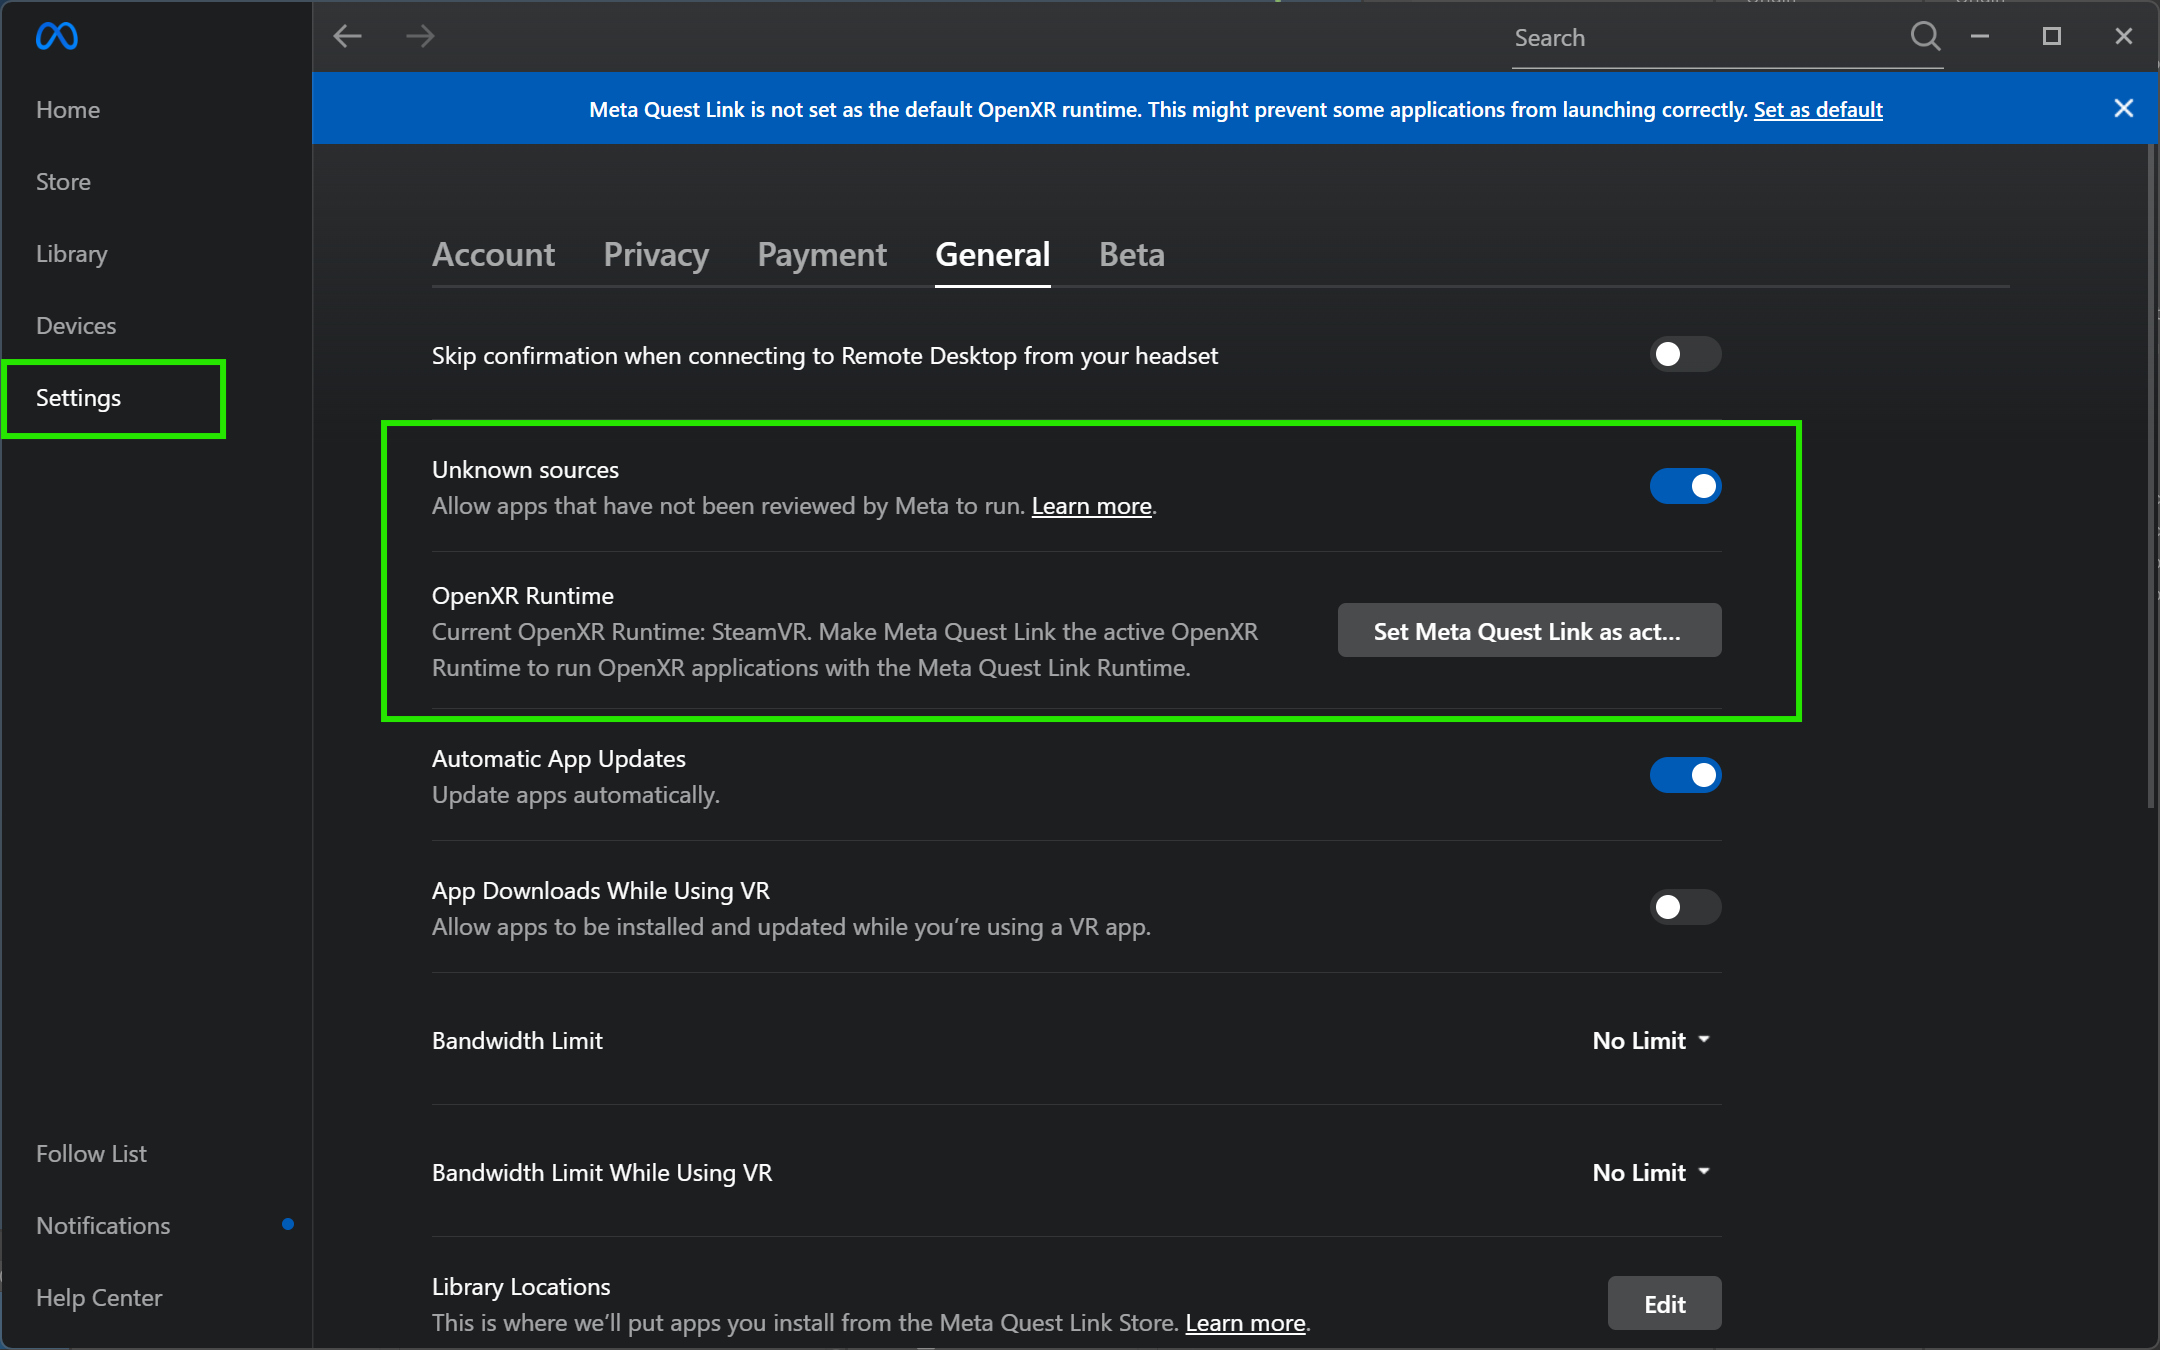2160x1350 pixels.
Task: Select Settings in the sidebar
Action: pyautogui.click(x=78, y=398)
